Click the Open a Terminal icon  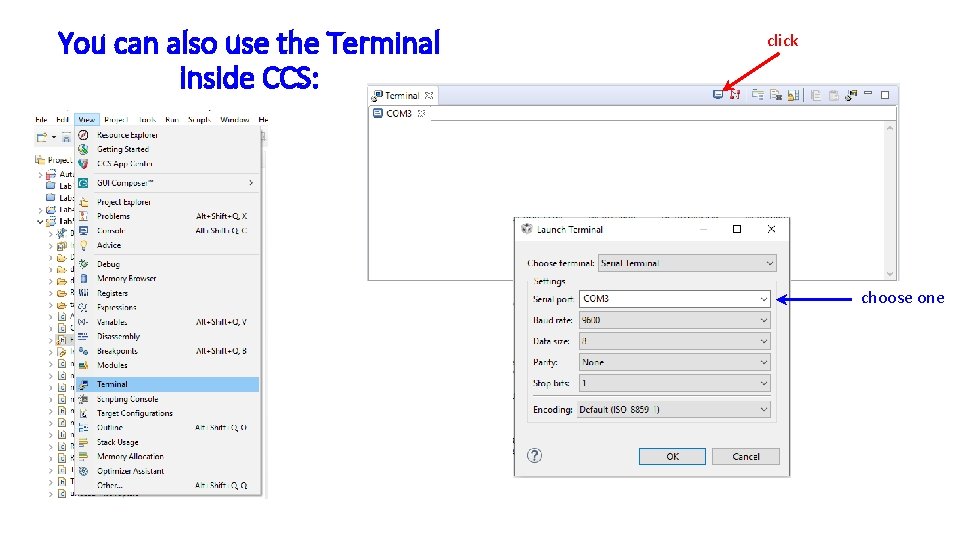(718, 95)
